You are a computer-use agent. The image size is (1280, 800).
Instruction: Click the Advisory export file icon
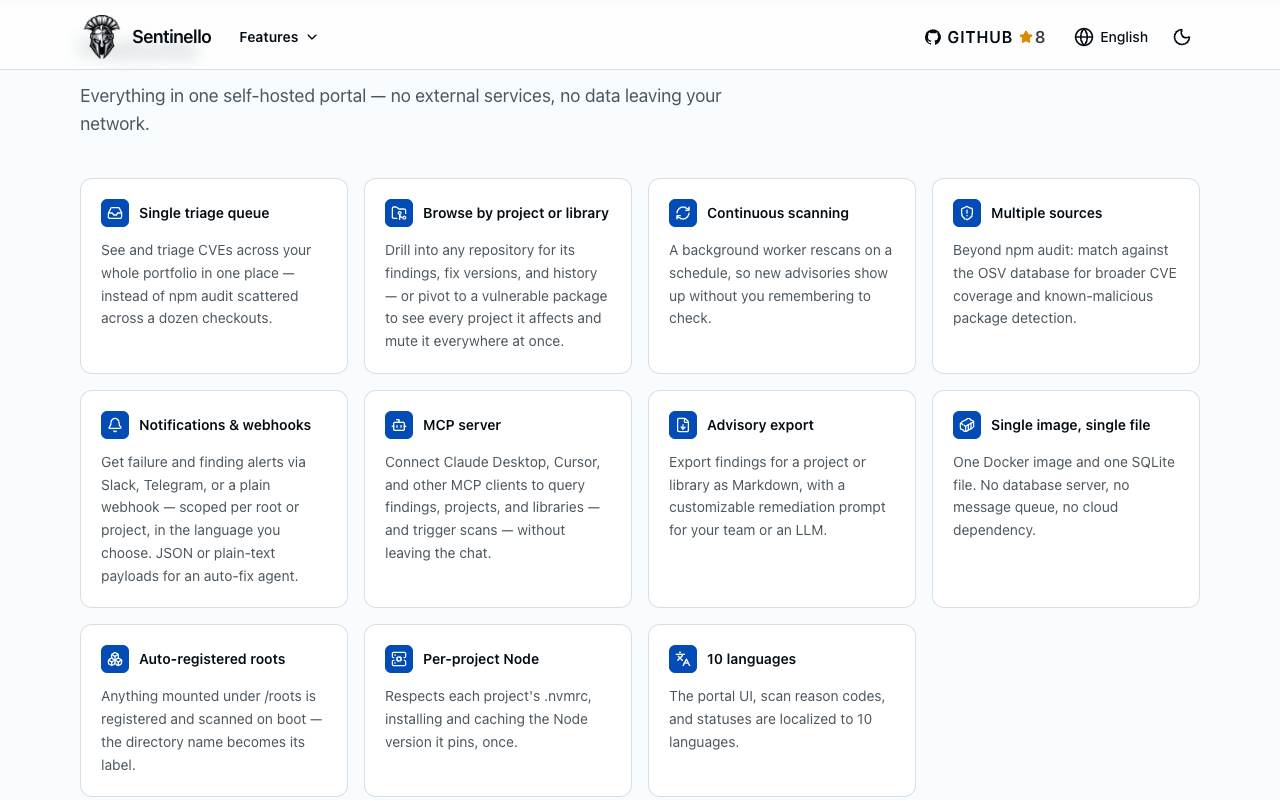pos(683,425)
